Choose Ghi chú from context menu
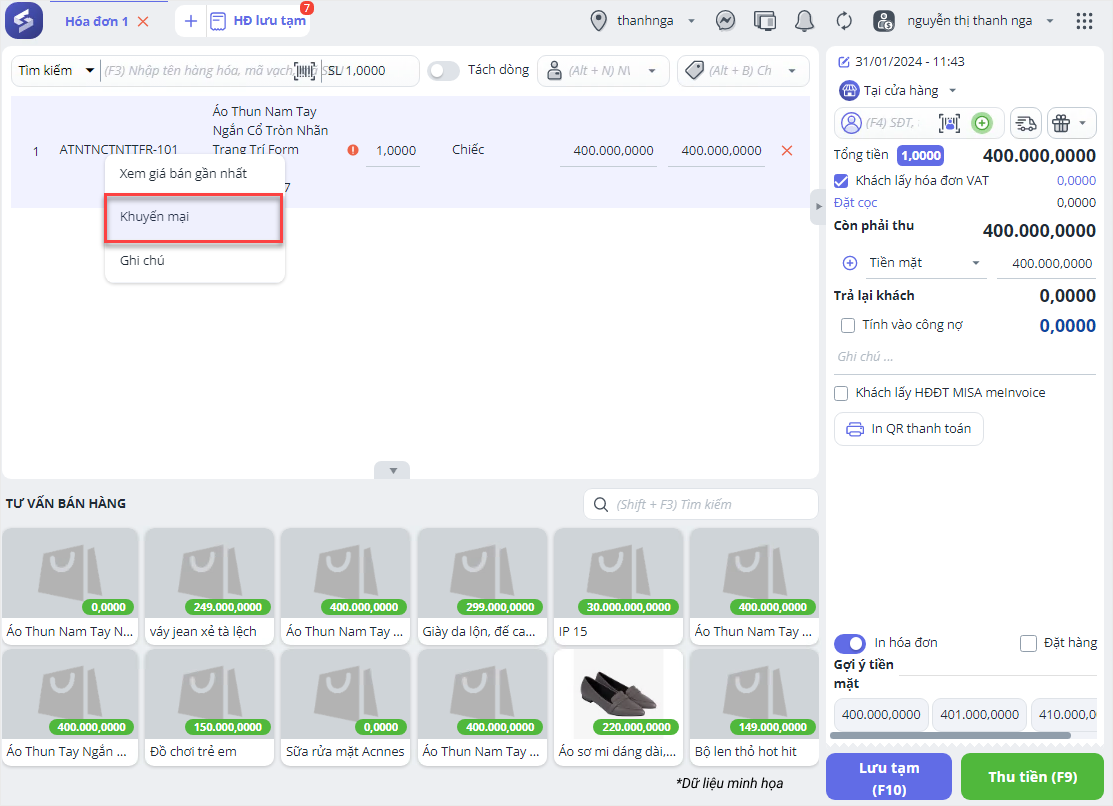Viewport: 1113px width, 806px height. (194, 261)
